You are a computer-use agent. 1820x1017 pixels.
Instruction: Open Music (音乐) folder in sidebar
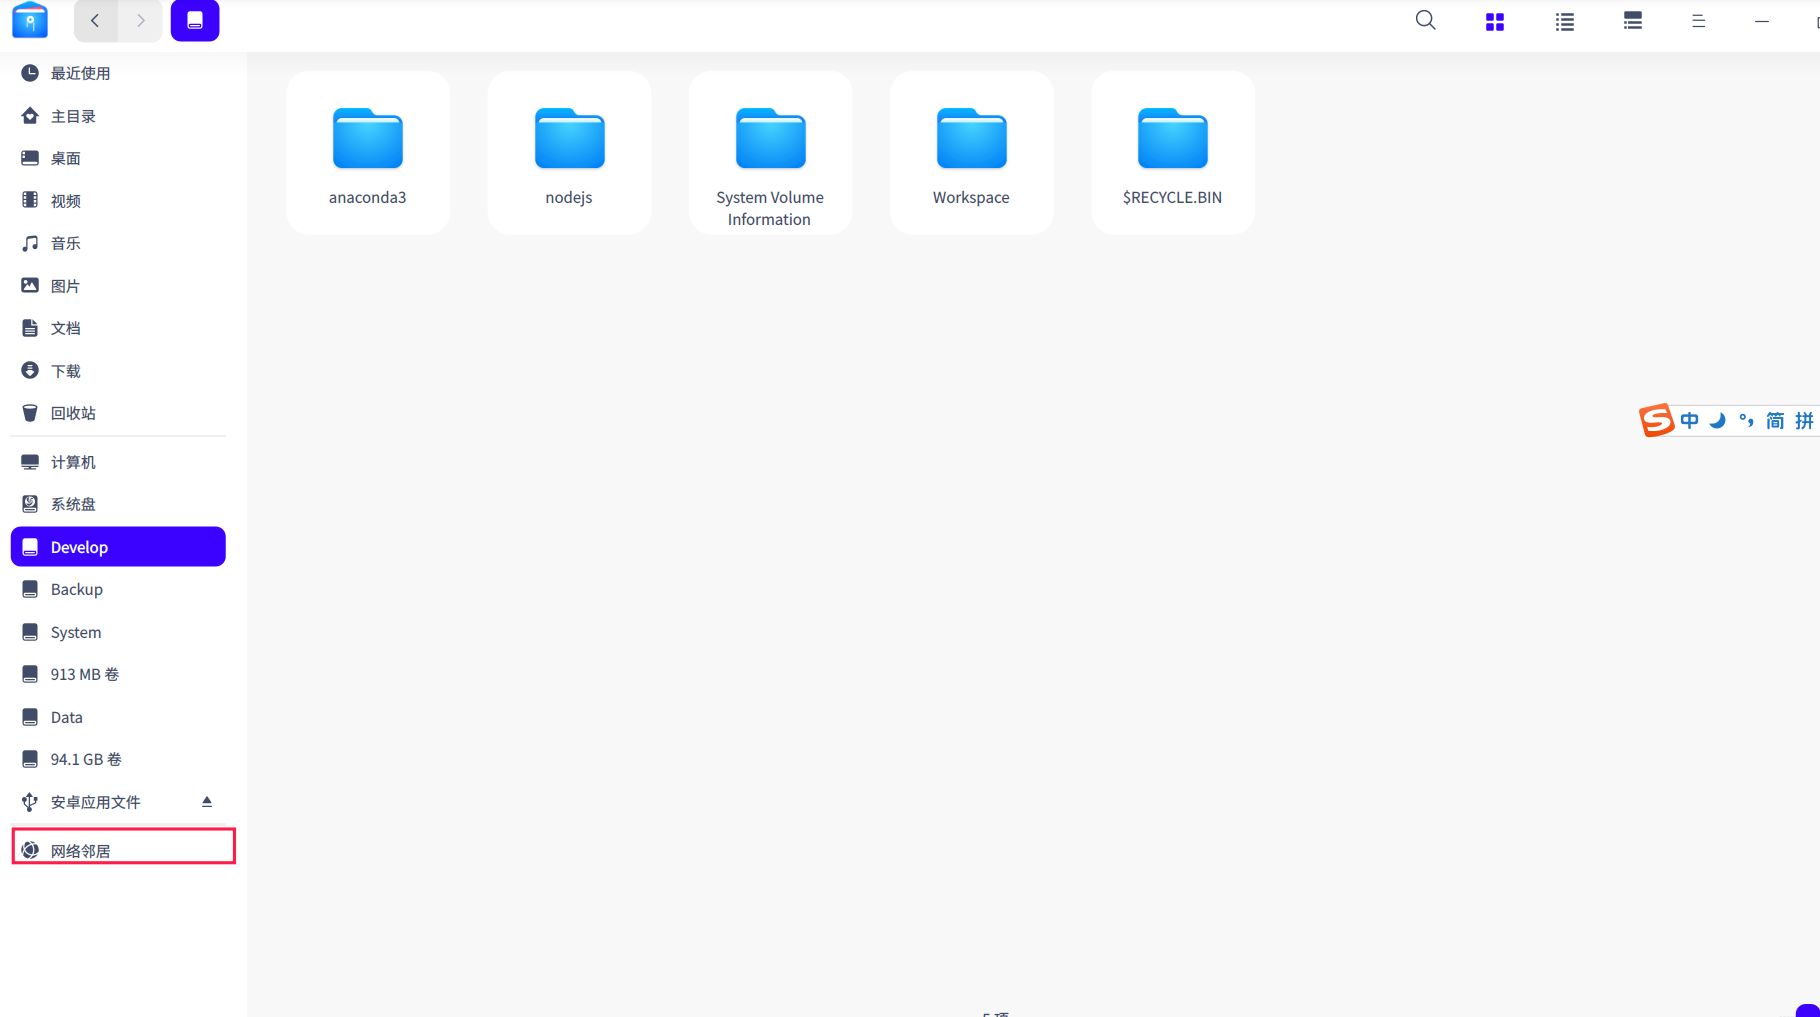click(118, 243)
